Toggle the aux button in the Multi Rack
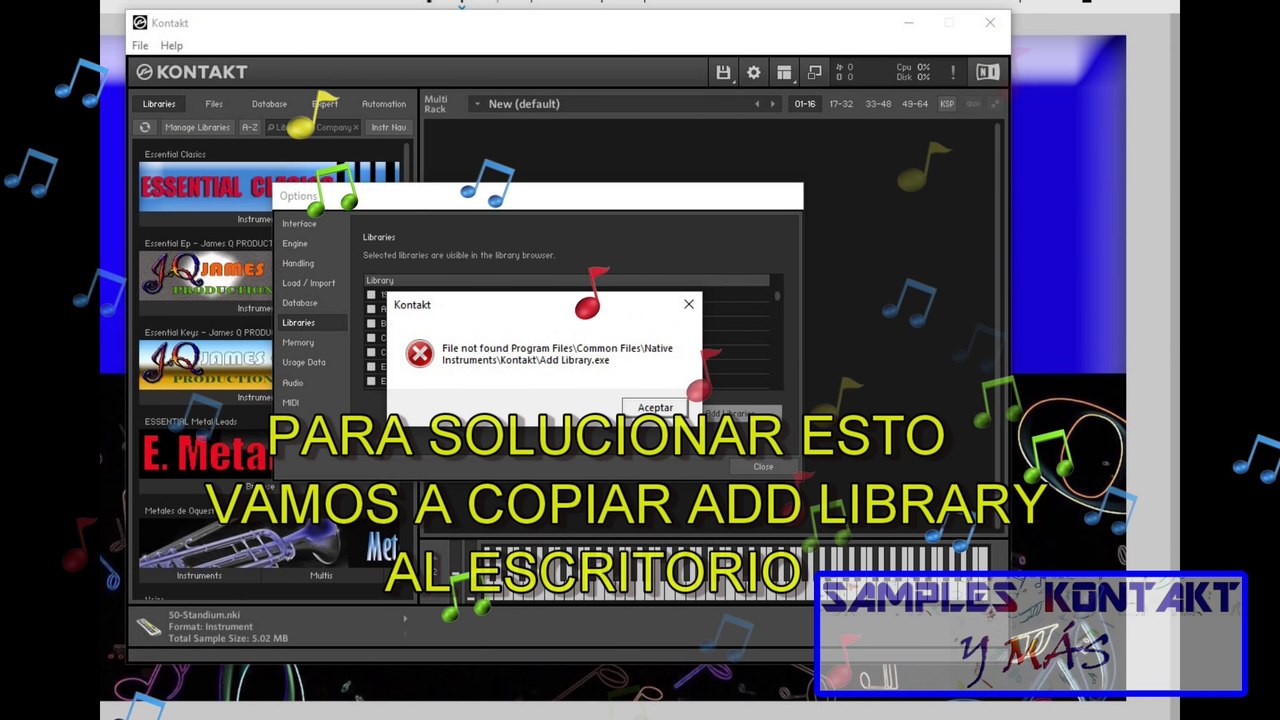Screen dimensions: 1280x720 pyautogui.click(x=973, y=104)
